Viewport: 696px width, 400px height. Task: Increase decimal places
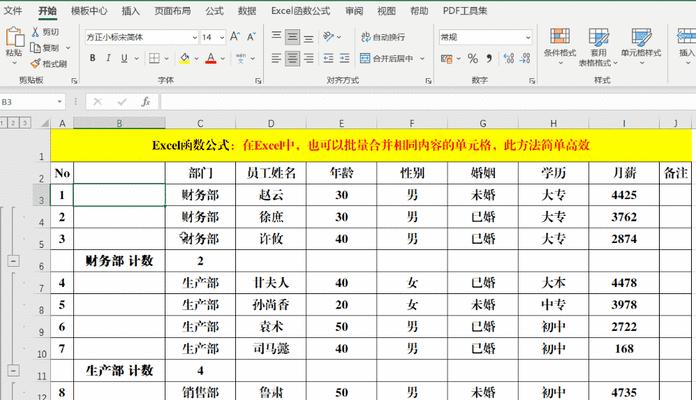(509, 58)
